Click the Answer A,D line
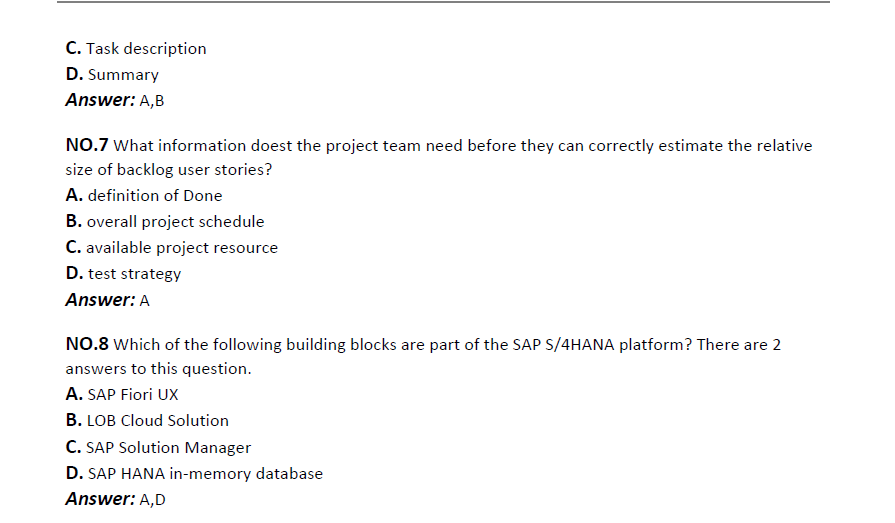895x523 pixels. point(115,500)
